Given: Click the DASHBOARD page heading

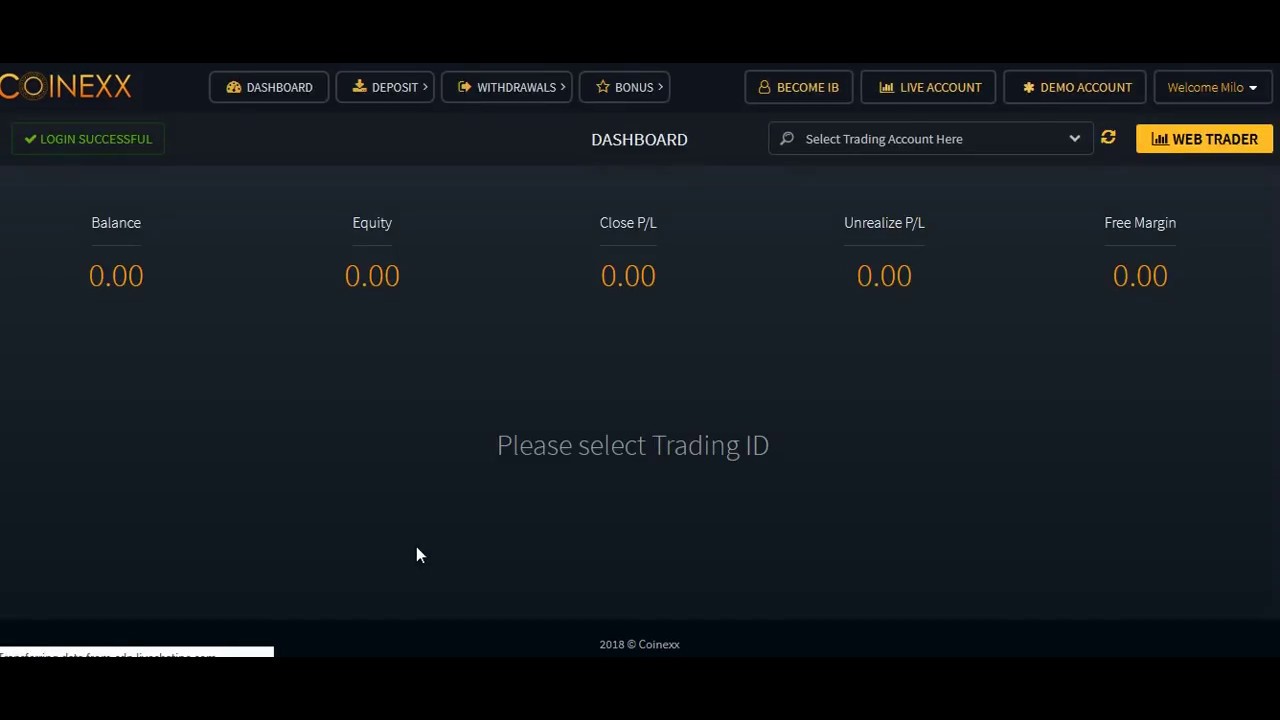Looking at the screenshot, I should [x=639, y=139].
